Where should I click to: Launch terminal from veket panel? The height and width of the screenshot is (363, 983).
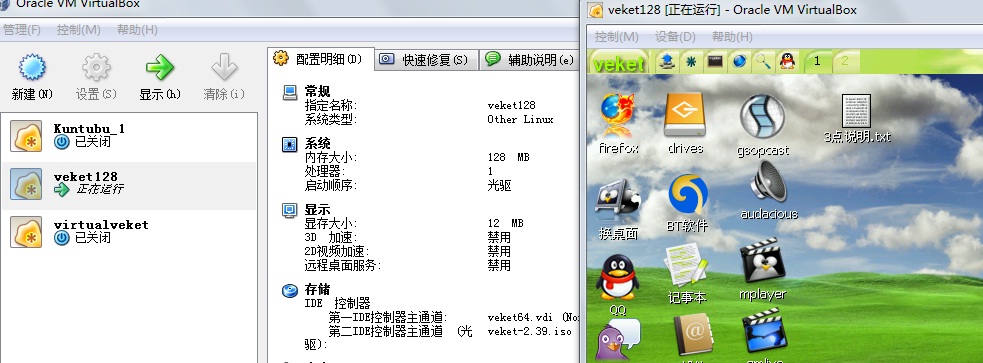[715, 61]
